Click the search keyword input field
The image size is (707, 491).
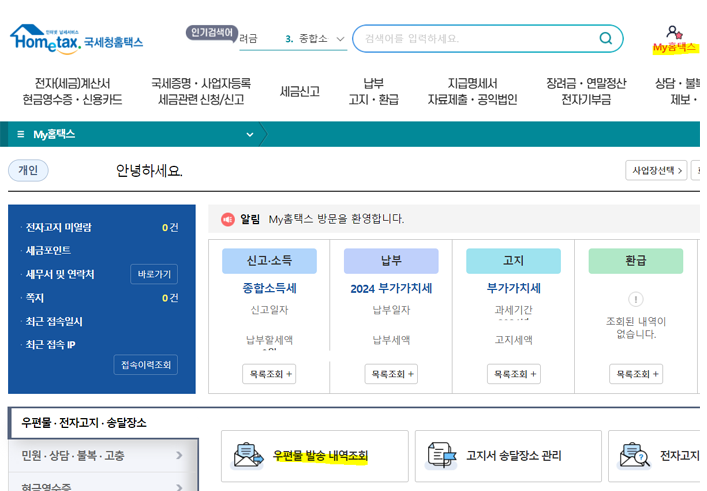coord(478,39)
